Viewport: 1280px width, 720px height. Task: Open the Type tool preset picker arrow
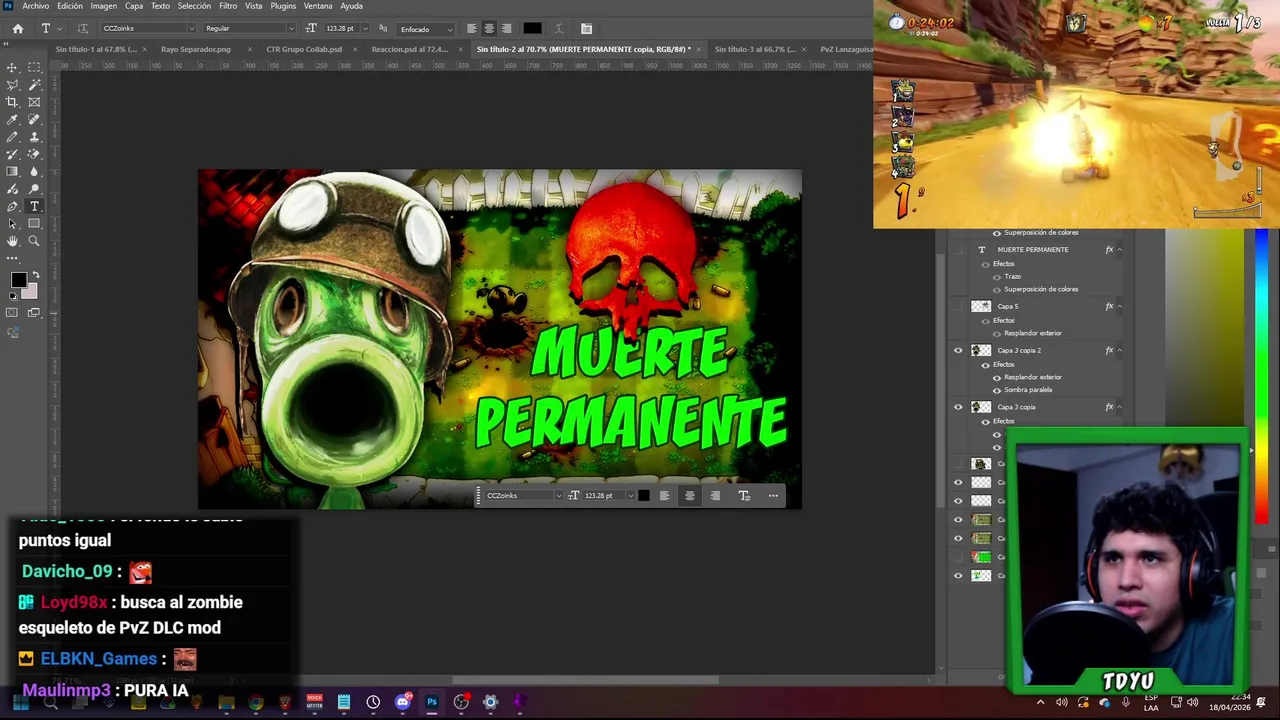tap(57, 28)
